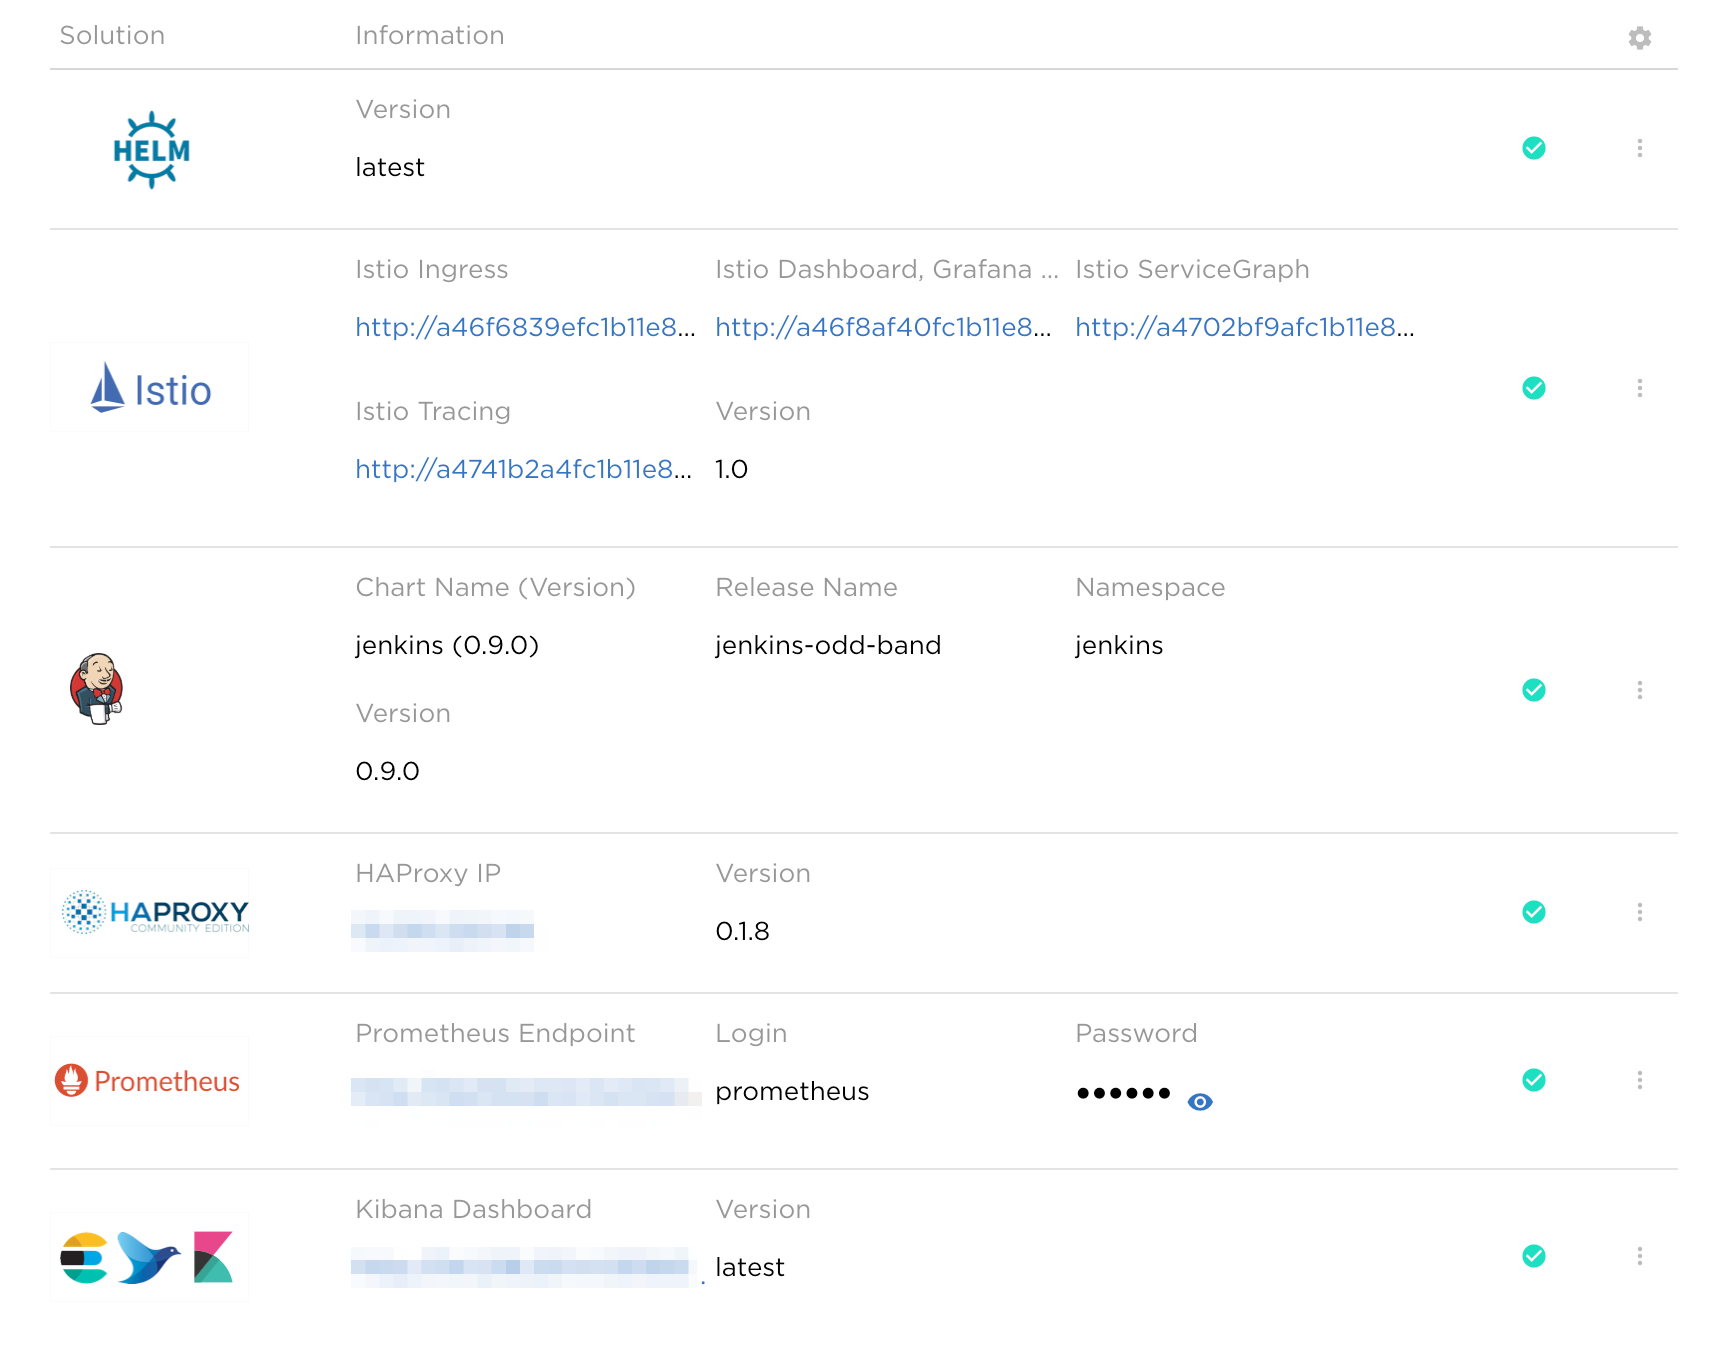The image size is (1728, 1358).
Task: Open the three-dot menu for HAProxy
Action: click(x=1640, y=912)
